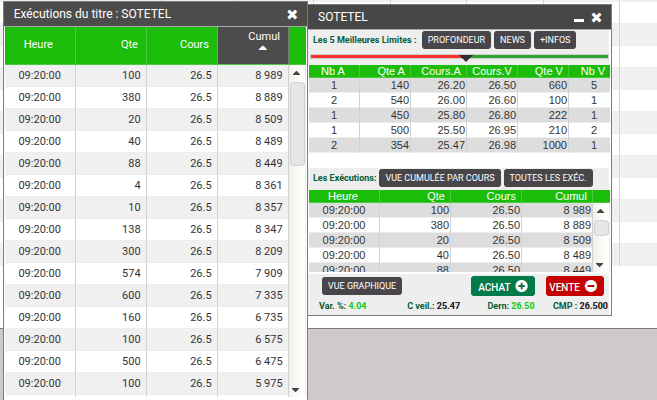This screenshot has height=400, width=657.
Task: Click the Cours.V column header
Action: click(492, 72)
